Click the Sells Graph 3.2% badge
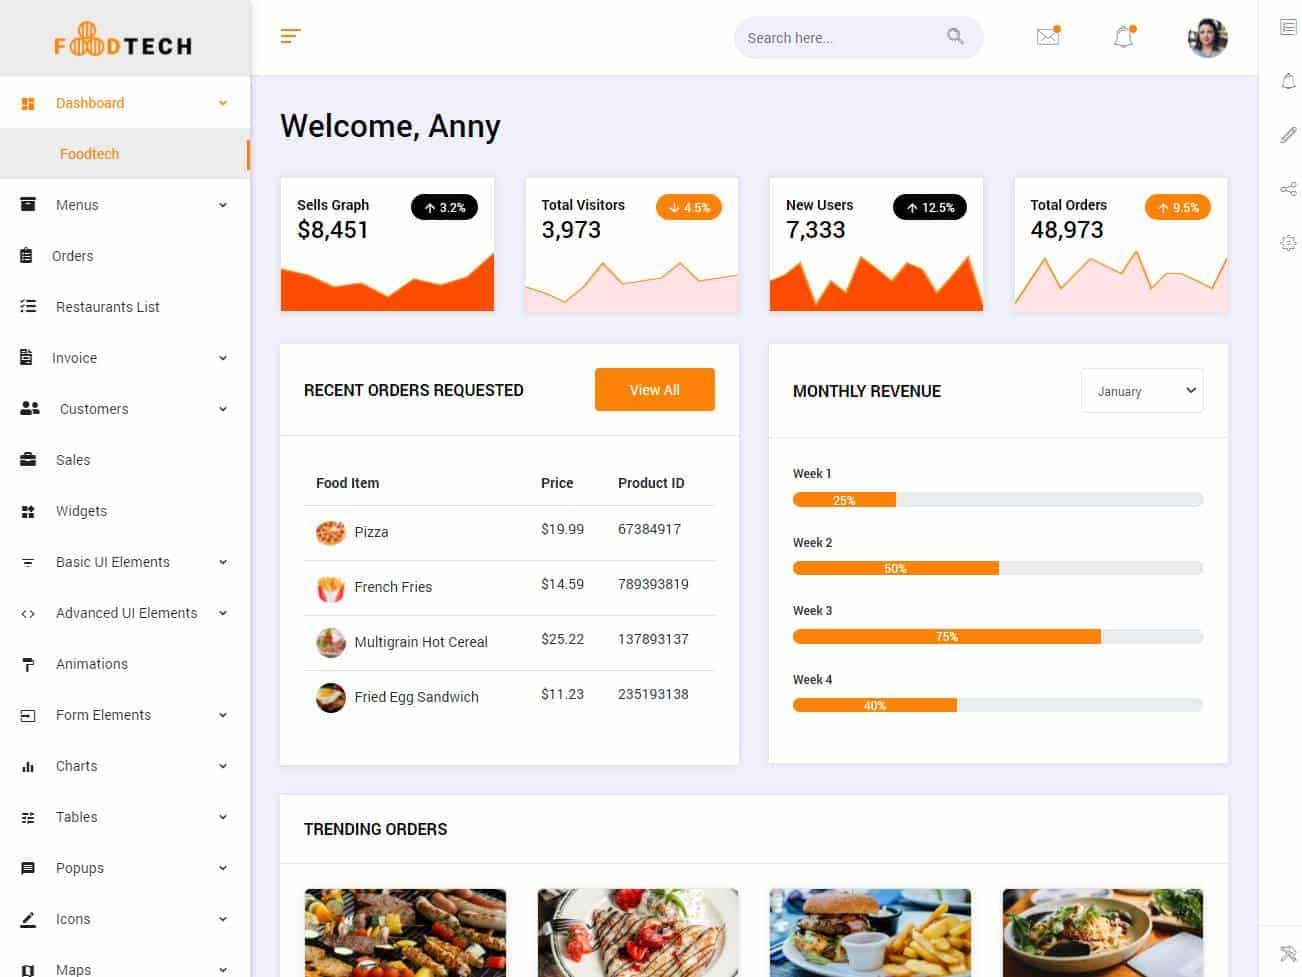 444,207
